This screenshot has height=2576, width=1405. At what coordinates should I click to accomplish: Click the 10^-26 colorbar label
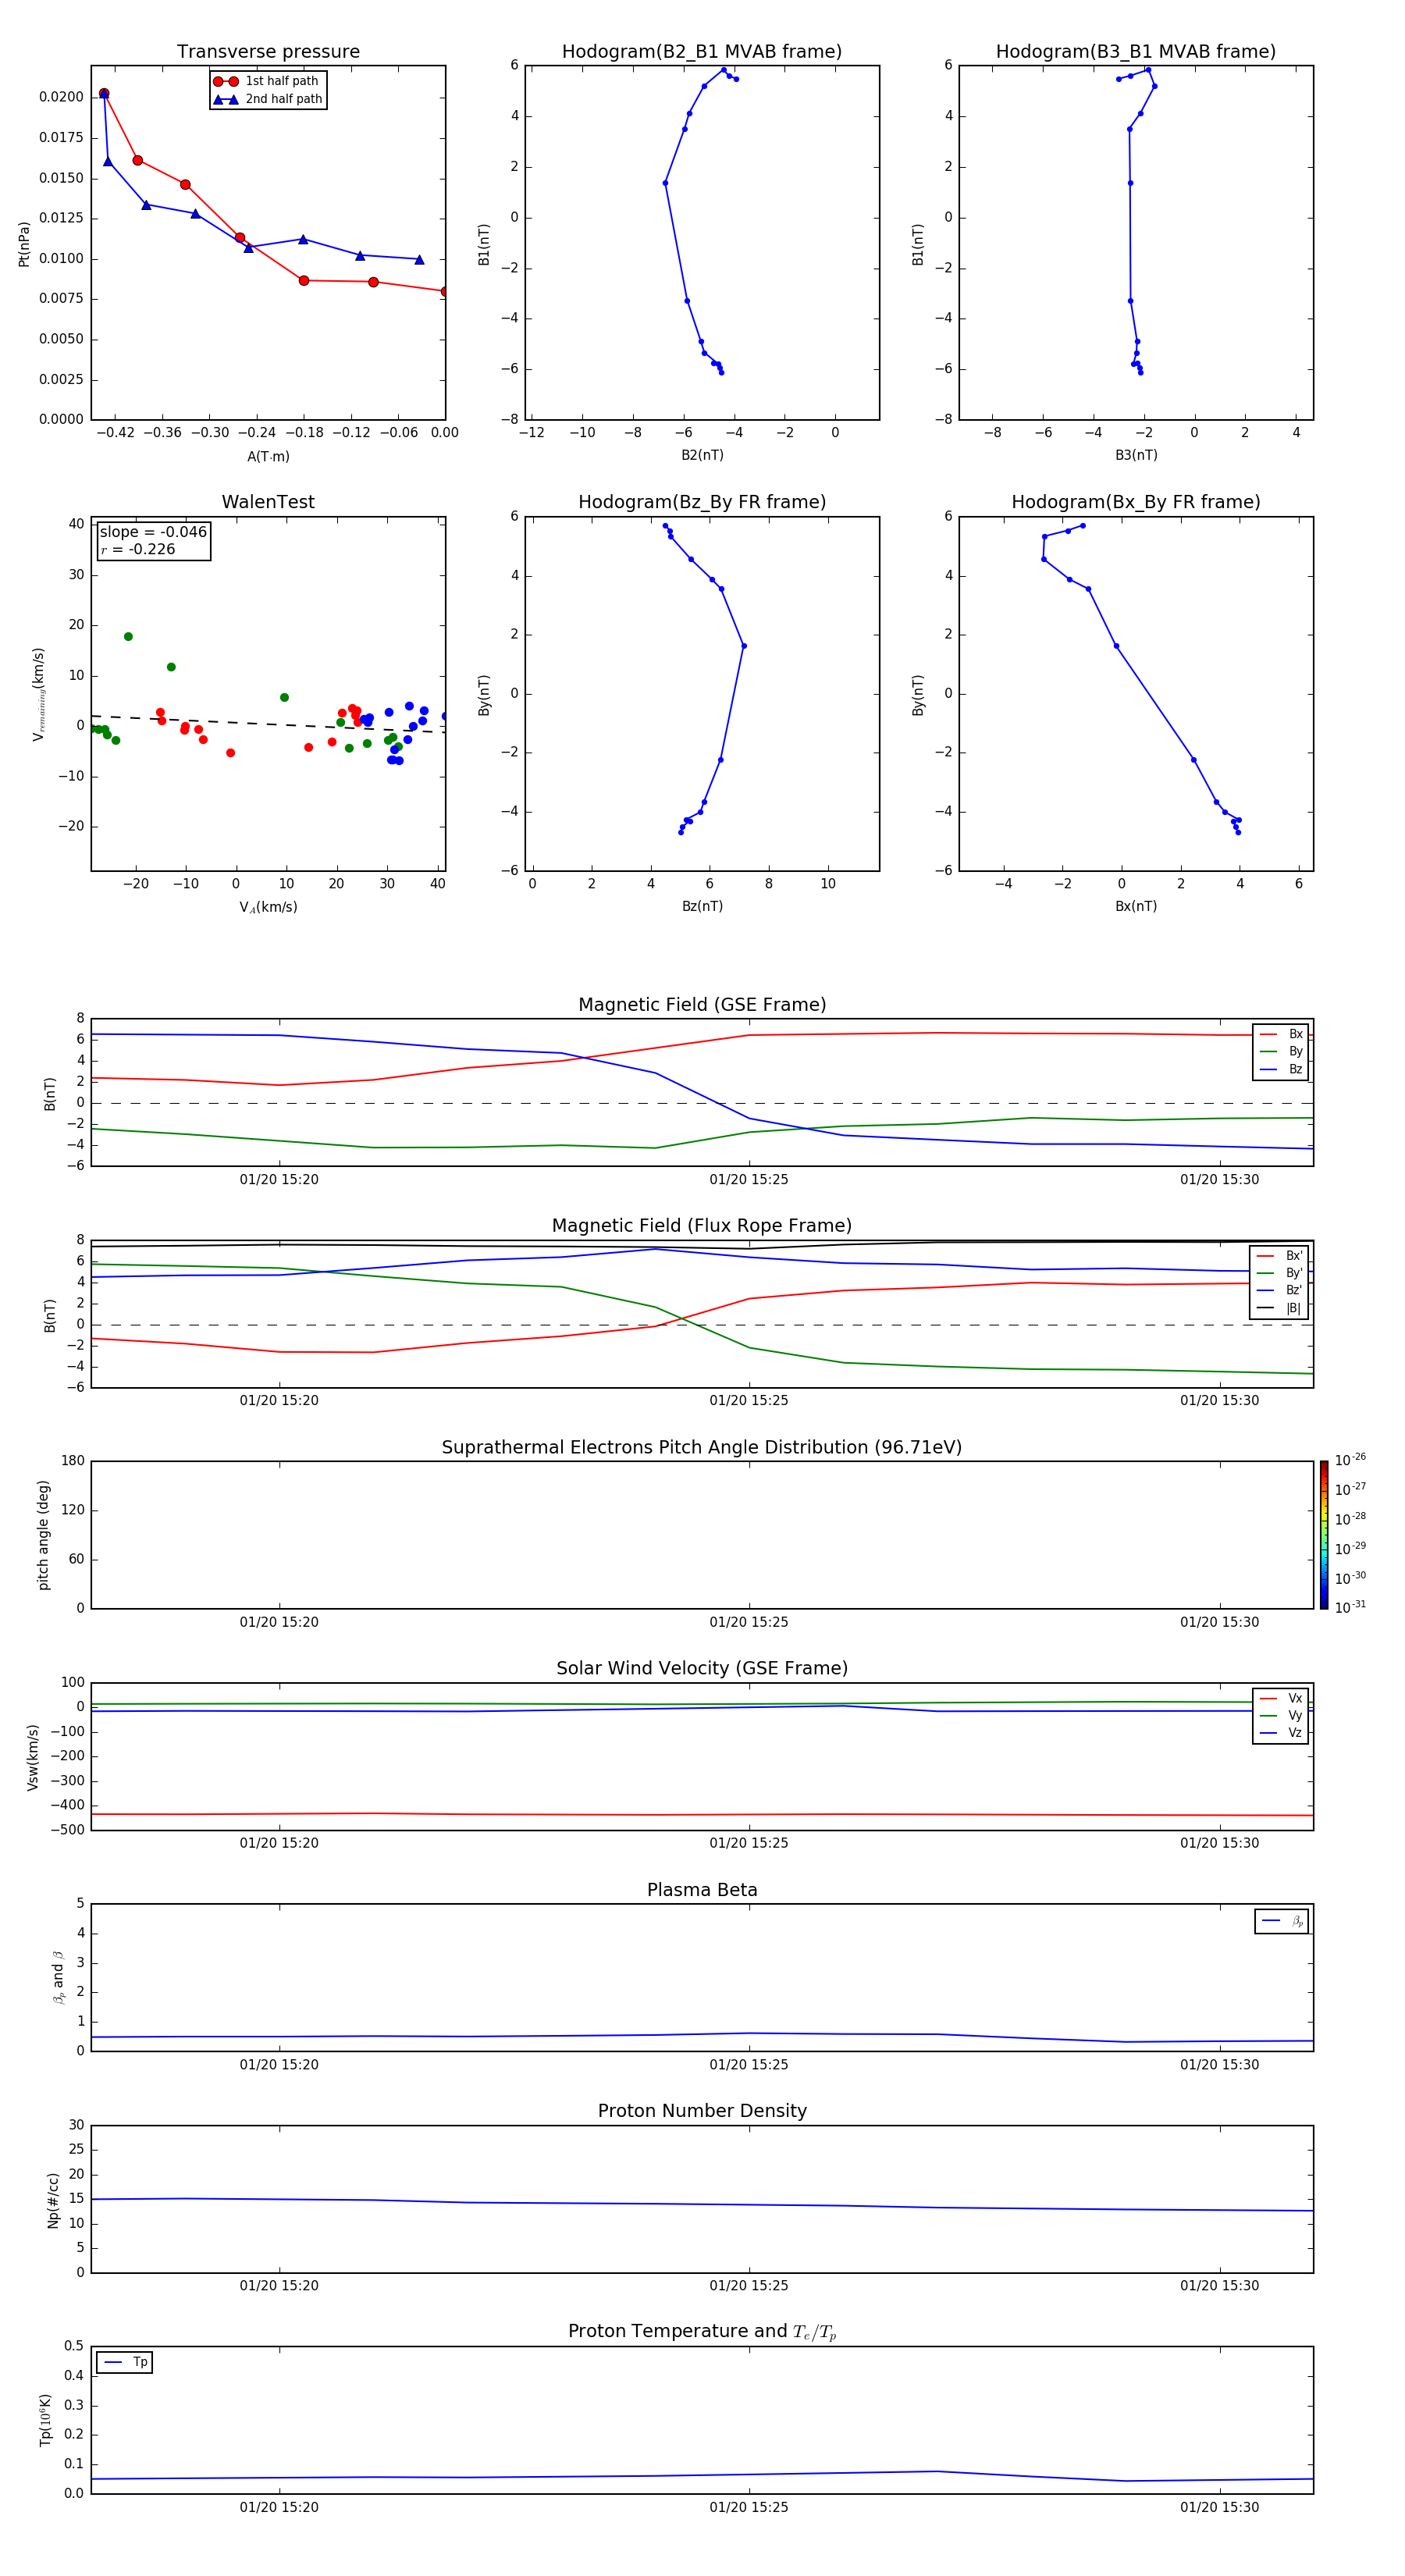1350,1460
